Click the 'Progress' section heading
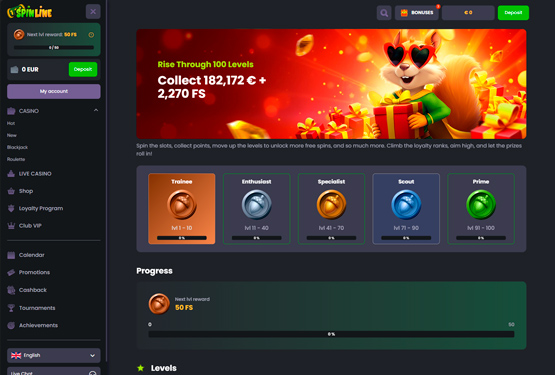 (x=154, y=271)
